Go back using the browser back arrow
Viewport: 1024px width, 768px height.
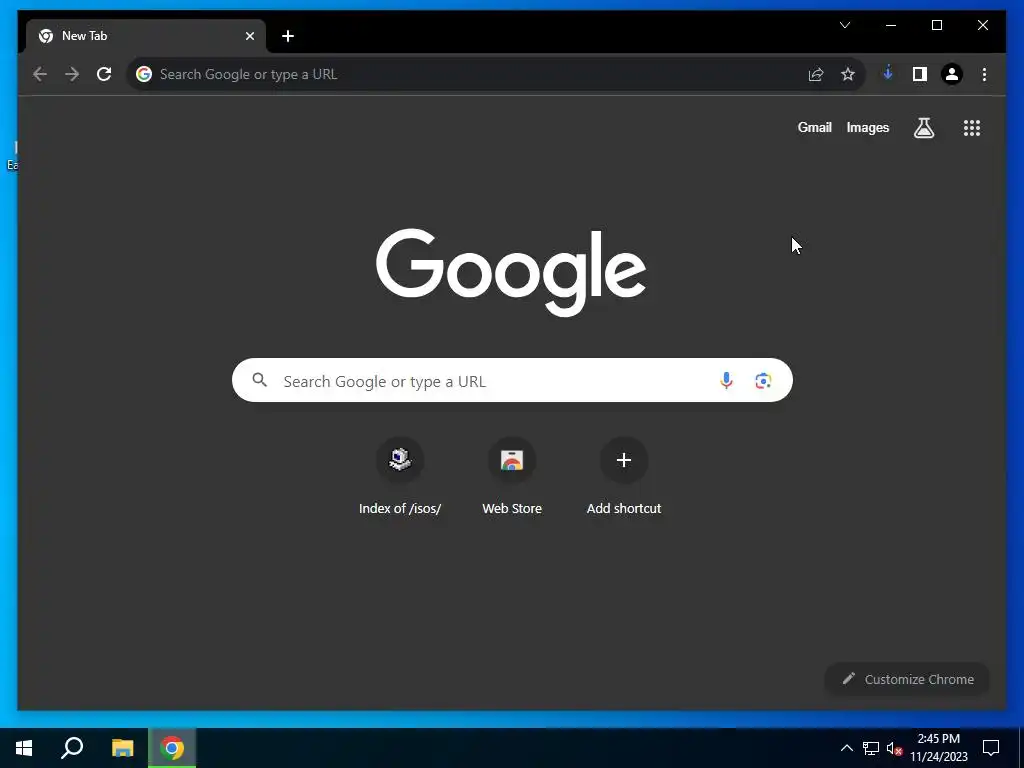point(40,74)
